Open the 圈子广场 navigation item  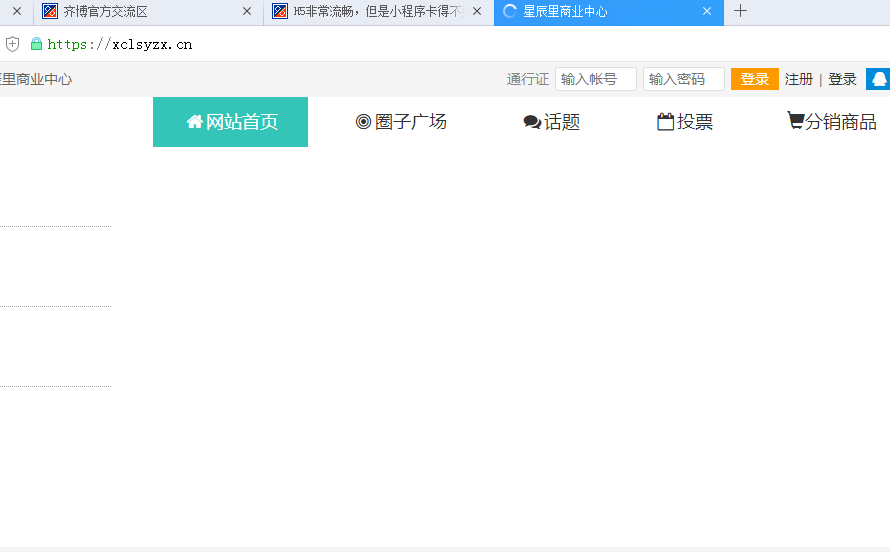[401, 122]
